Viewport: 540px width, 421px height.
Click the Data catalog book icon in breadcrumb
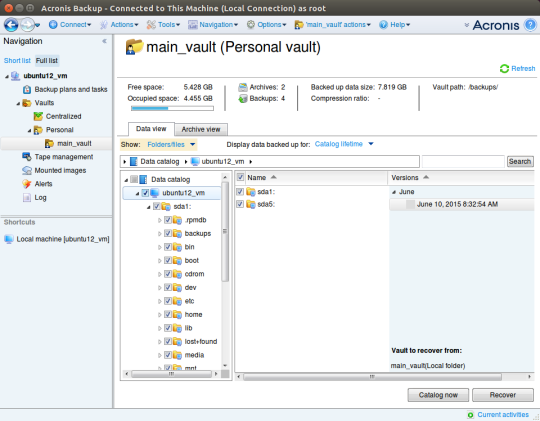(x=134, y=162)
